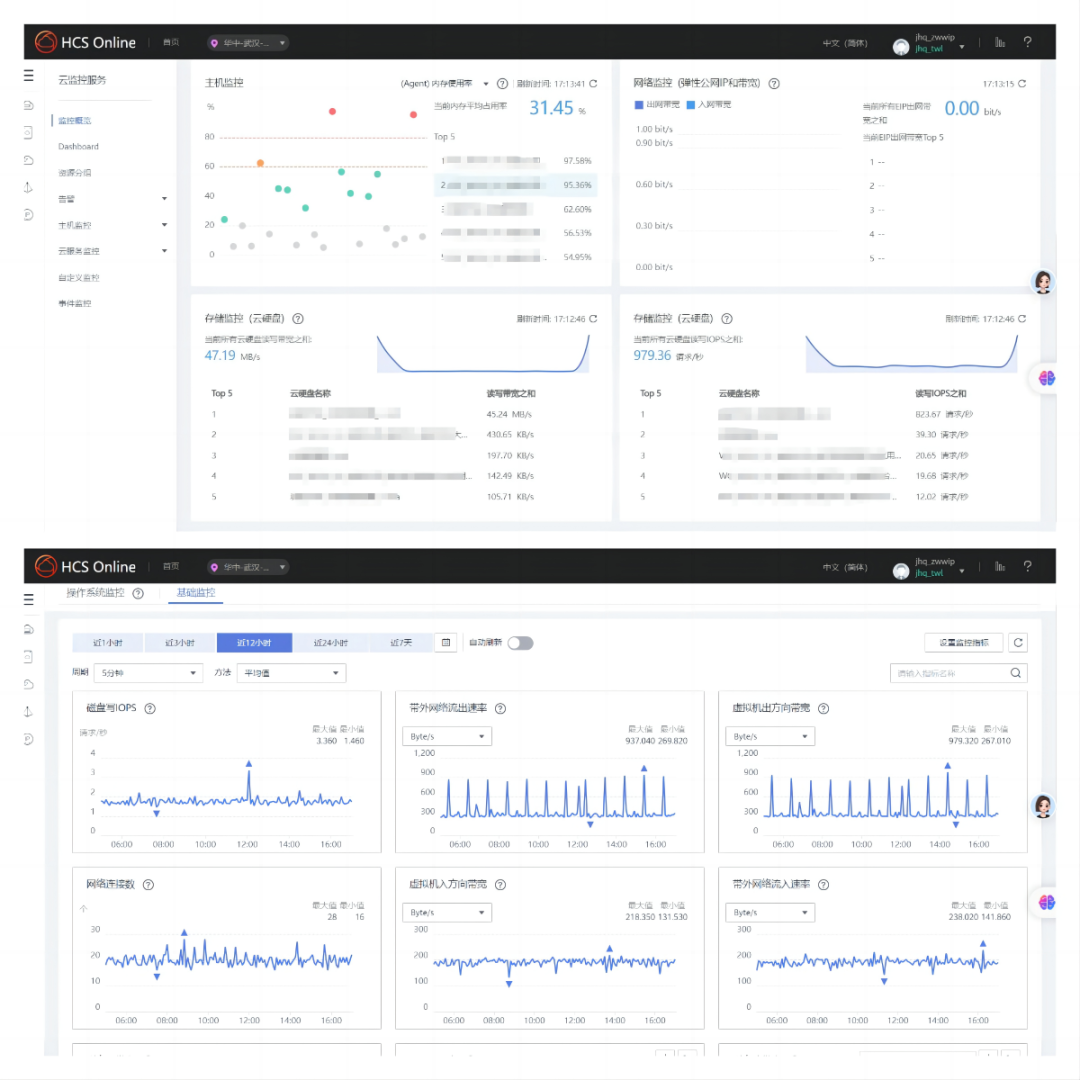Open Dashboard in the sidebar
1080x1080 pixels.
(x=79, y=147)
